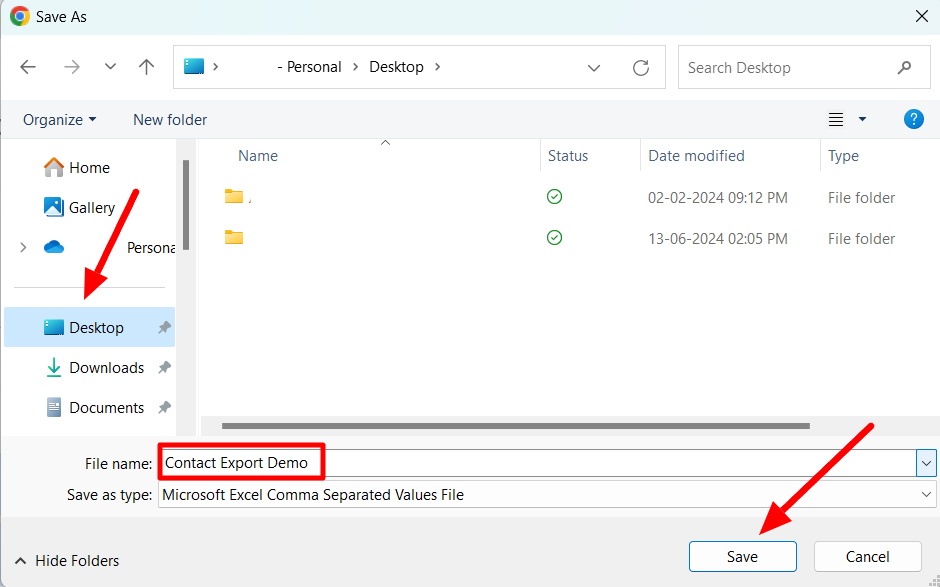This screenshot has height=587, width=940.
Task: Go back with the left arrow
Action: 28,67
